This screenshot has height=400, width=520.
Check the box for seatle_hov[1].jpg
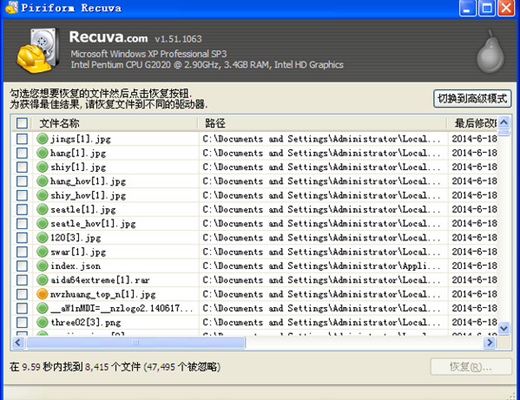coord(22,223)
